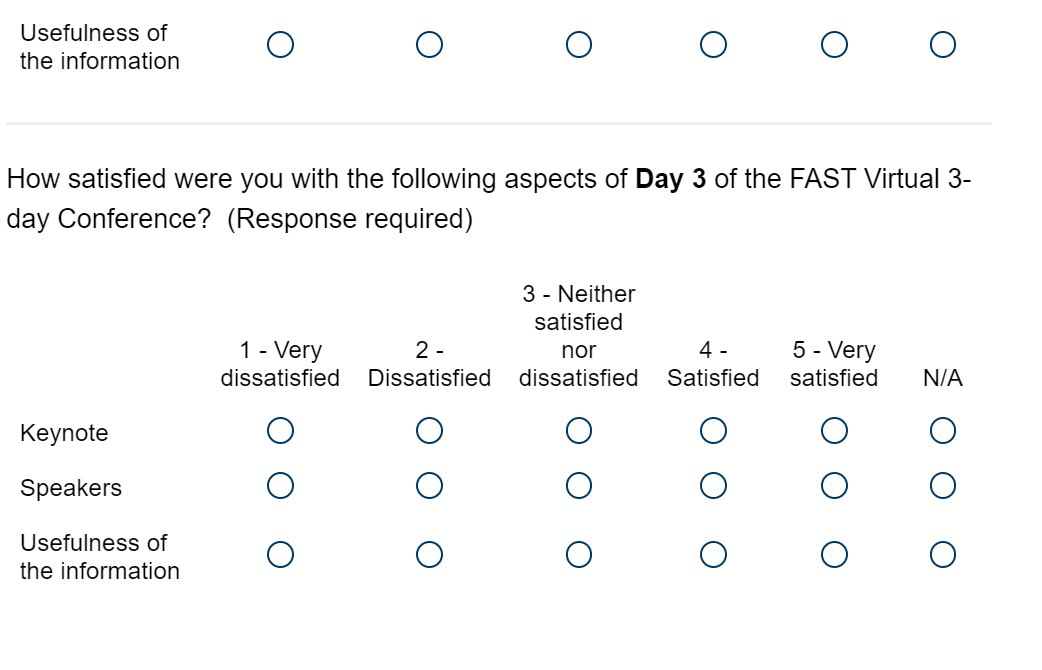Image resolution: width=1042 pixels, height=670 pixels.
Task: Pick N/A for Day 3 Keynote
Action: pos(942,431)
